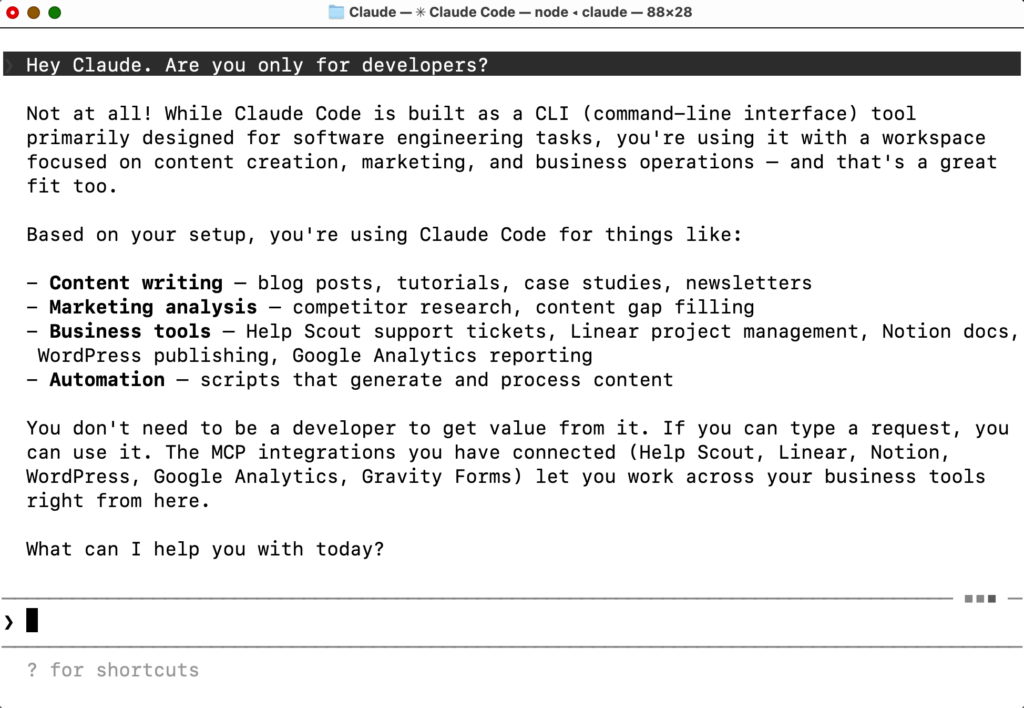Click the middle gray square indicator above the prompt

point(980,598)
